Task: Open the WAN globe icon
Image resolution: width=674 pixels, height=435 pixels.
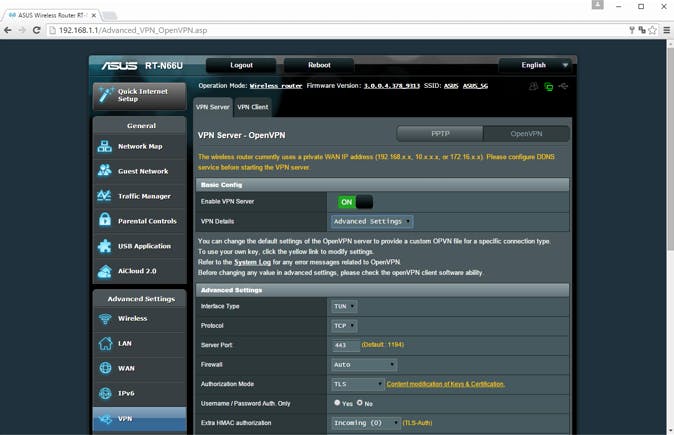Action: click(x=104, y=368)
